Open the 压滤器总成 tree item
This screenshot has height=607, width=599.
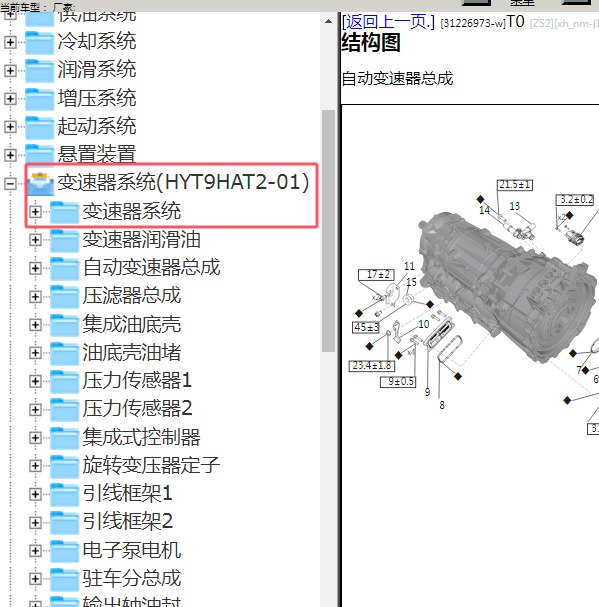pos(132,295)
